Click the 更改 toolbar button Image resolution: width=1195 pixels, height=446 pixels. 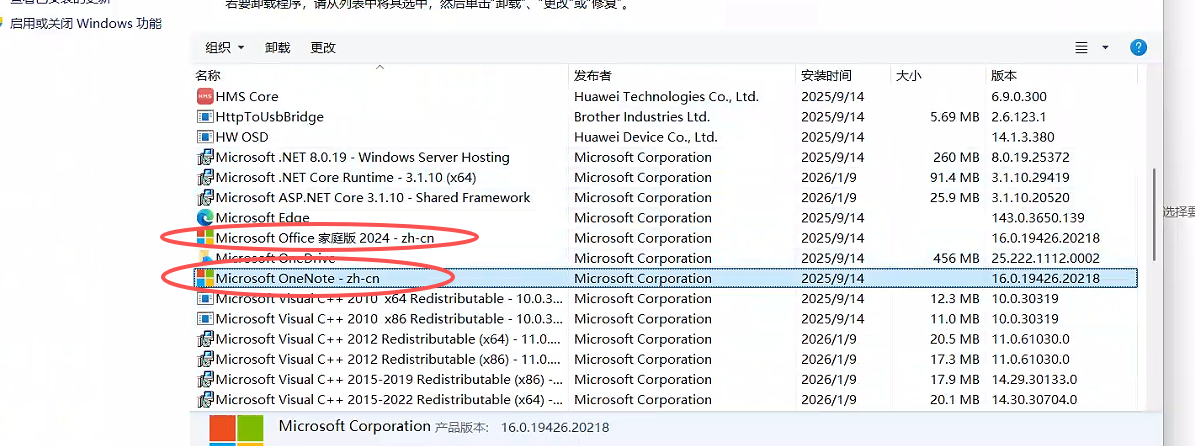click(323, 47)
